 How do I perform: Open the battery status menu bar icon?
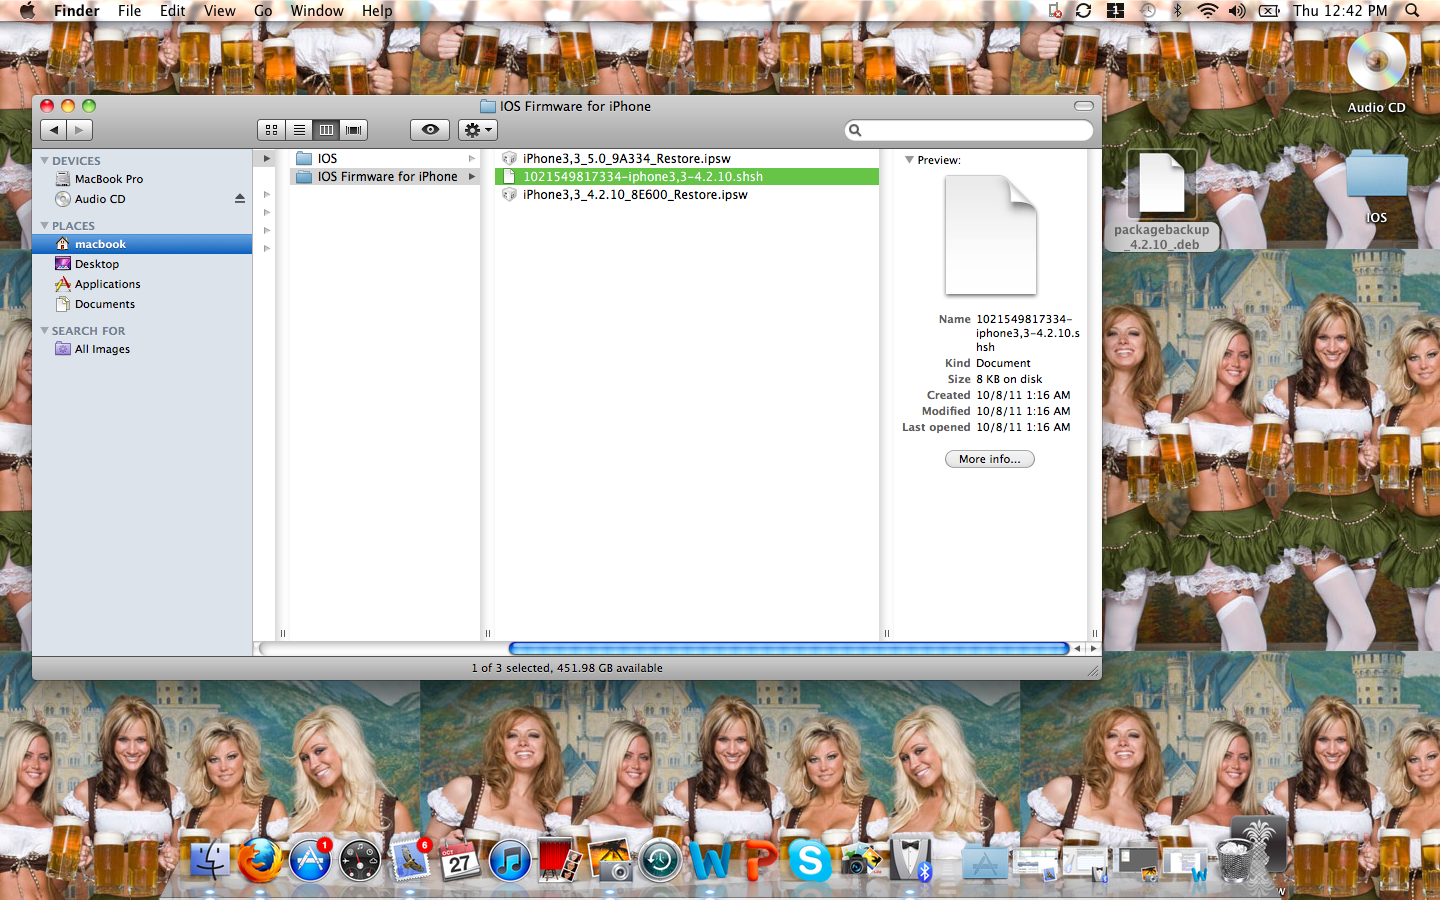coord(1269,11)
